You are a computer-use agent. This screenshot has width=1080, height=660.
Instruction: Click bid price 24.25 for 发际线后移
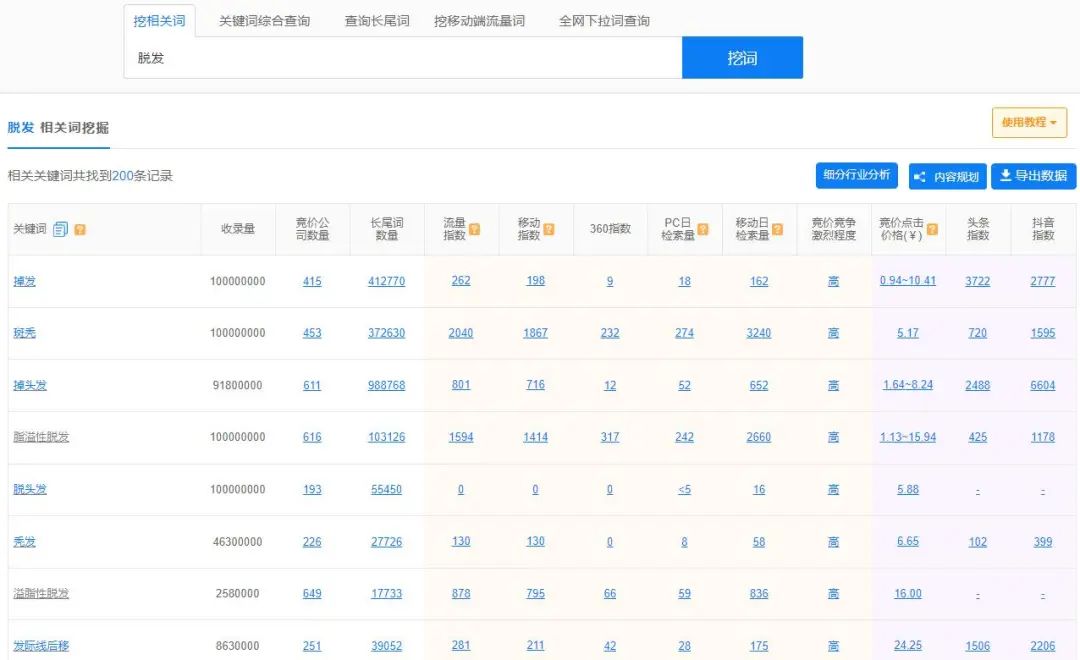pos(908,646)
